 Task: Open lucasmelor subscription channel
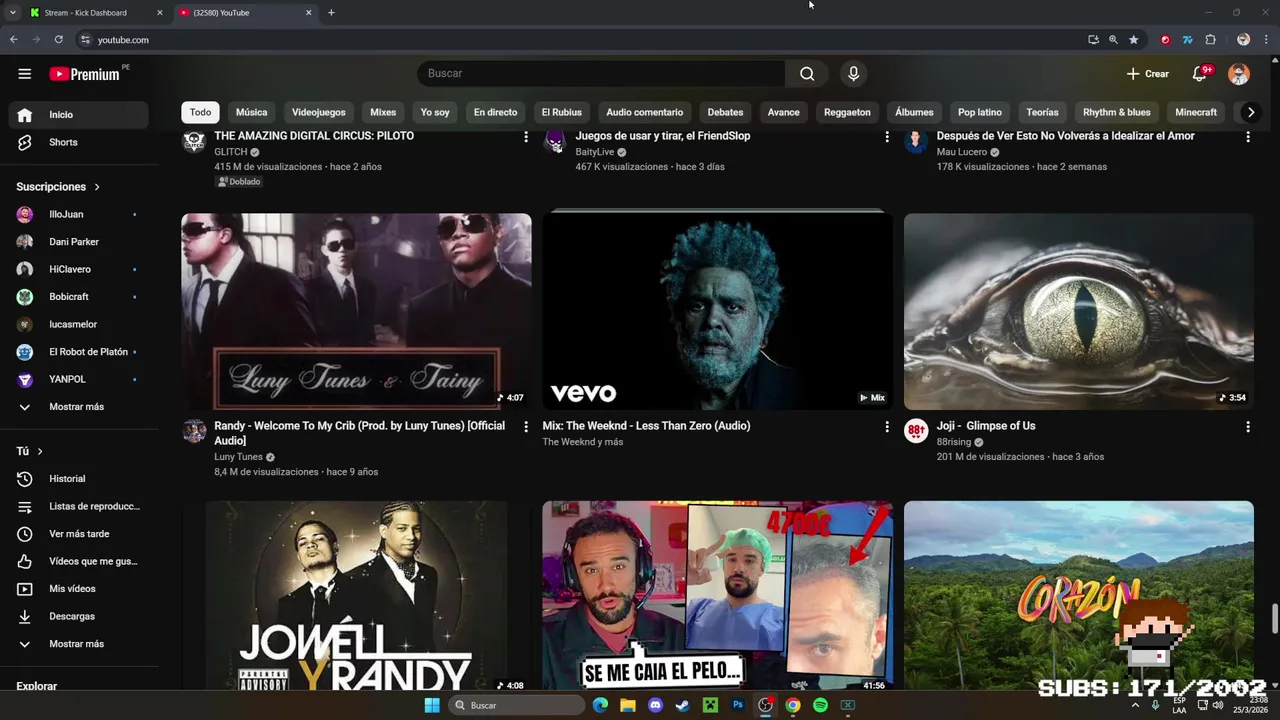pyautogui.click(x=78, y=324)
